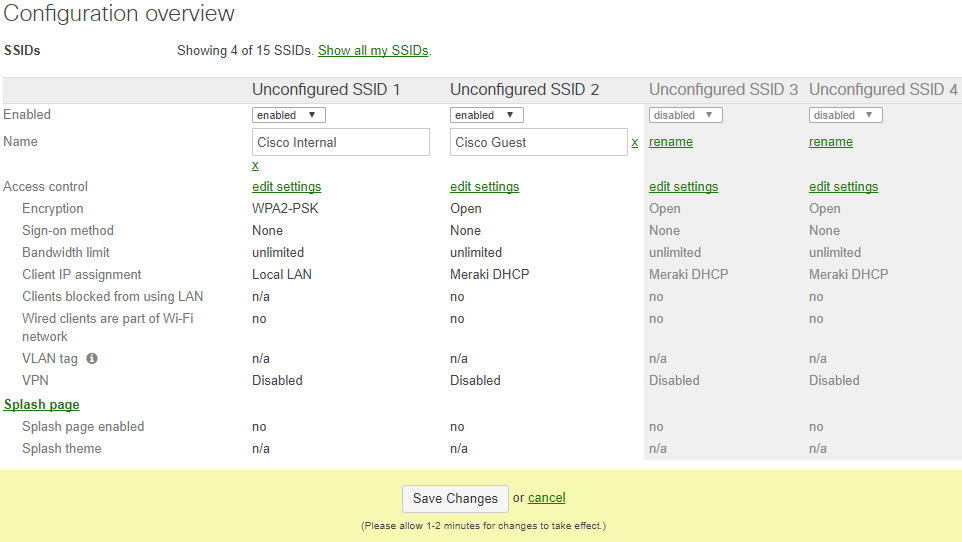
Task: Select the Unconfigured SSID 2 heading
Action: click(525, 90)
